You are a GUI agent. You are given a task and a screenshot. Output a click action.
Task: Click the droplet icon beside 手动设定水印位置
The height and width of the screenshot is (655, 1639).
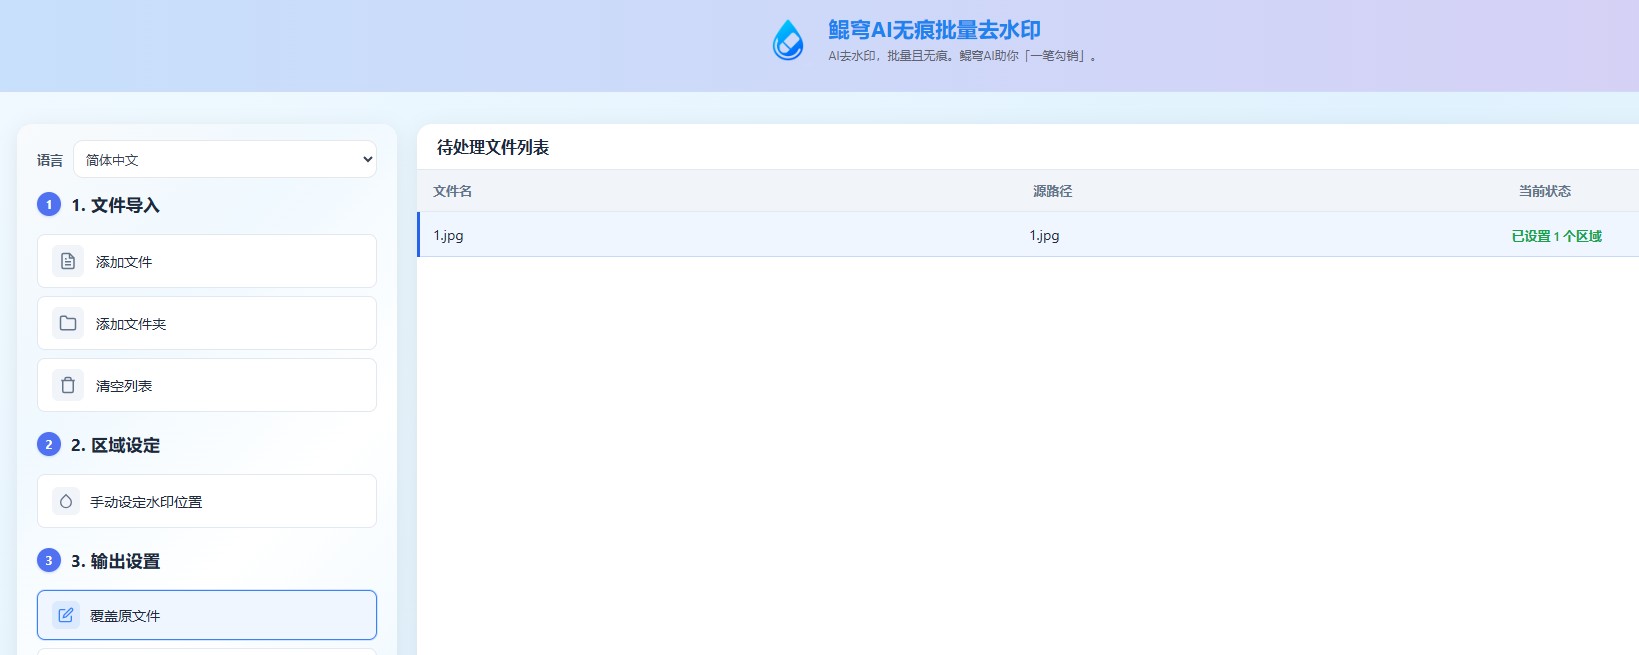(66, 501)
